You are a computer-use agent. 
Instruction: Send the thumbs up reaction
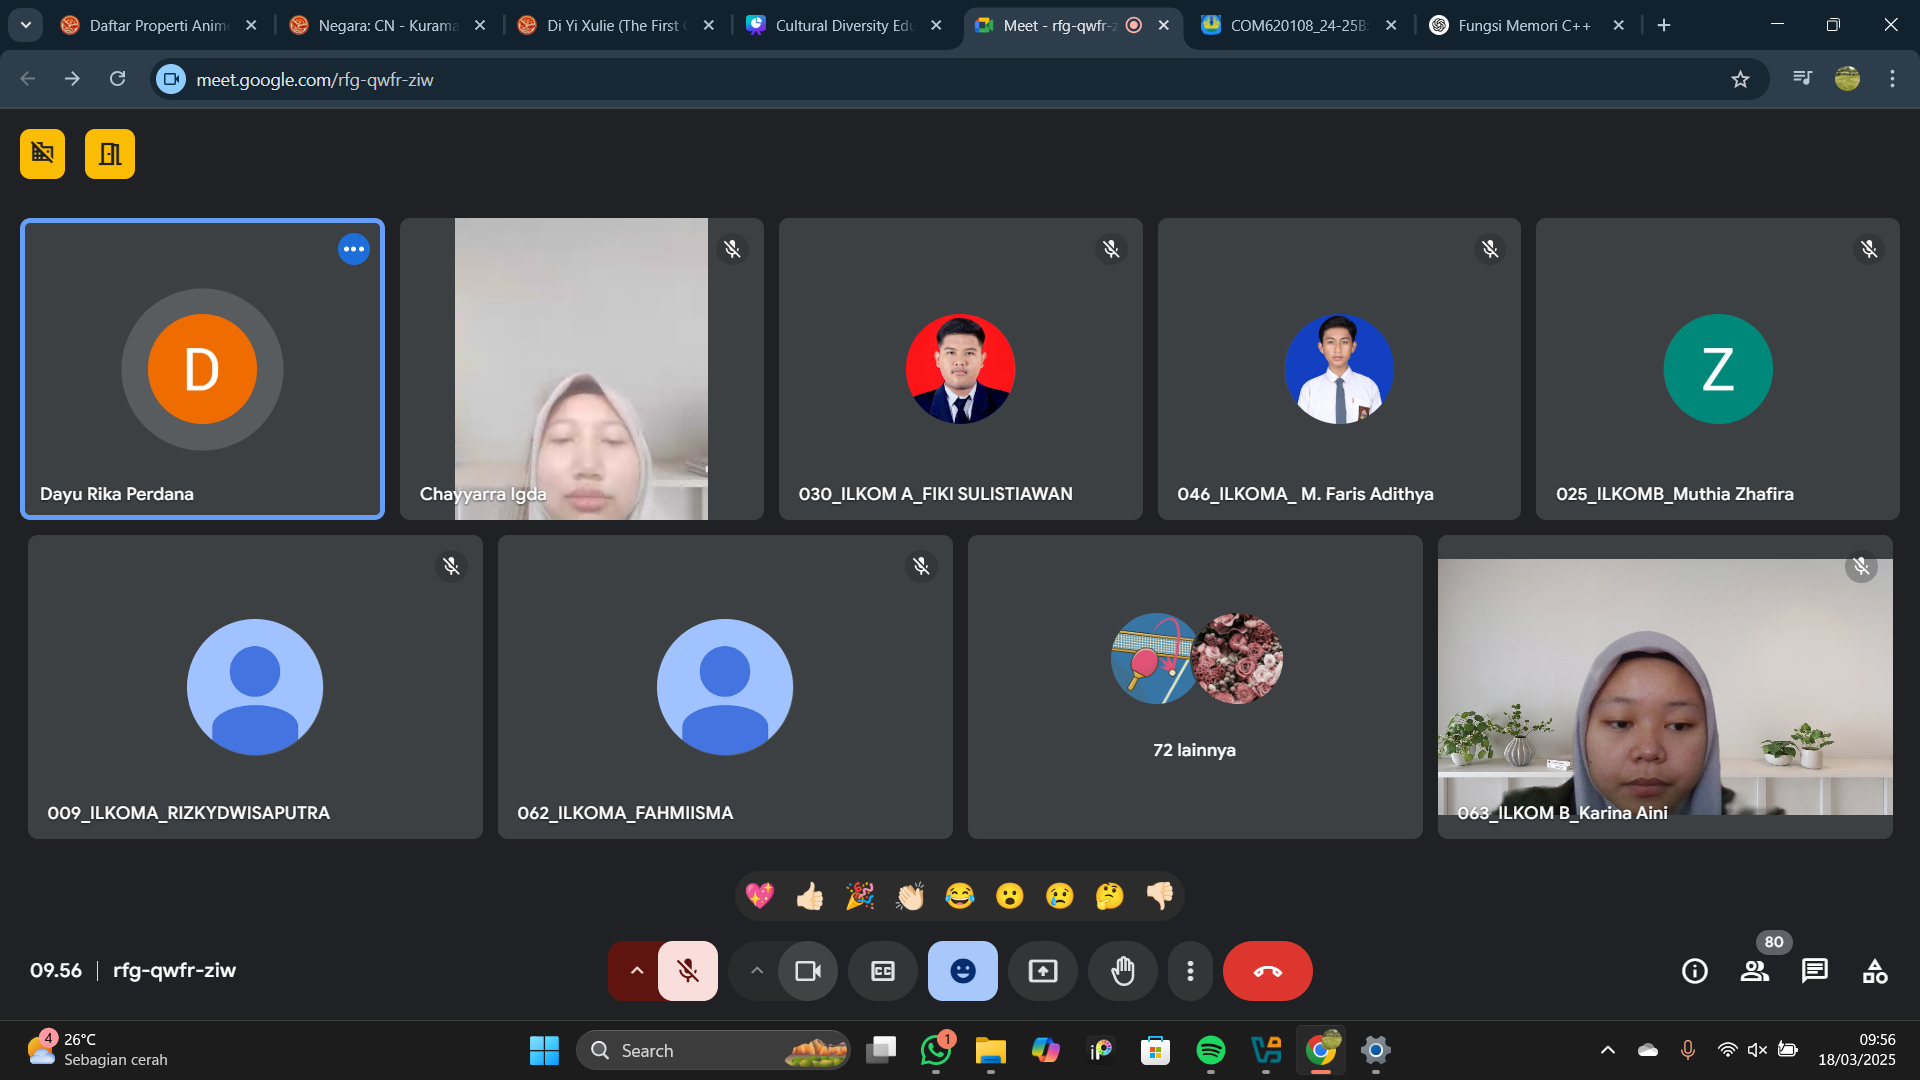[809, 896]
